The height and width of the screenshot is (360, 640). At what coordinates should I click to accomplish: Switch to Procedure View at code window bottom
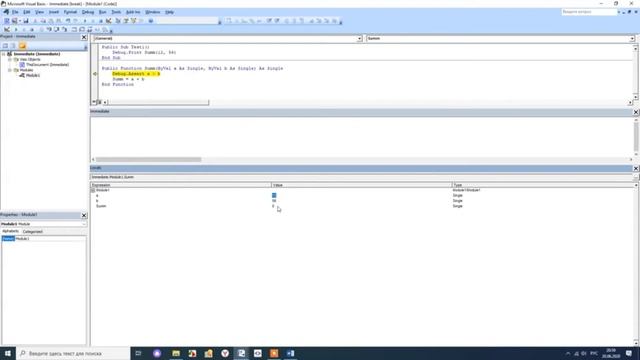(x=94, y=102)
